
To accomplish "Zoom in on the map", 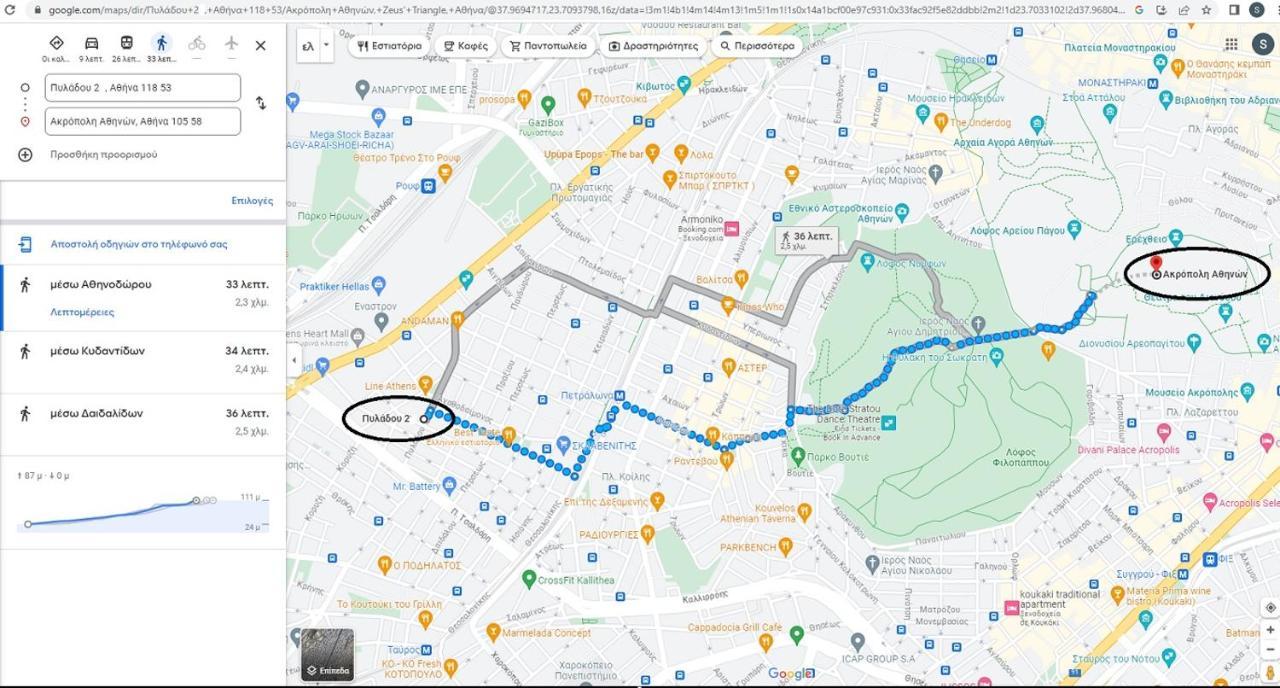I will (1270, 630).
